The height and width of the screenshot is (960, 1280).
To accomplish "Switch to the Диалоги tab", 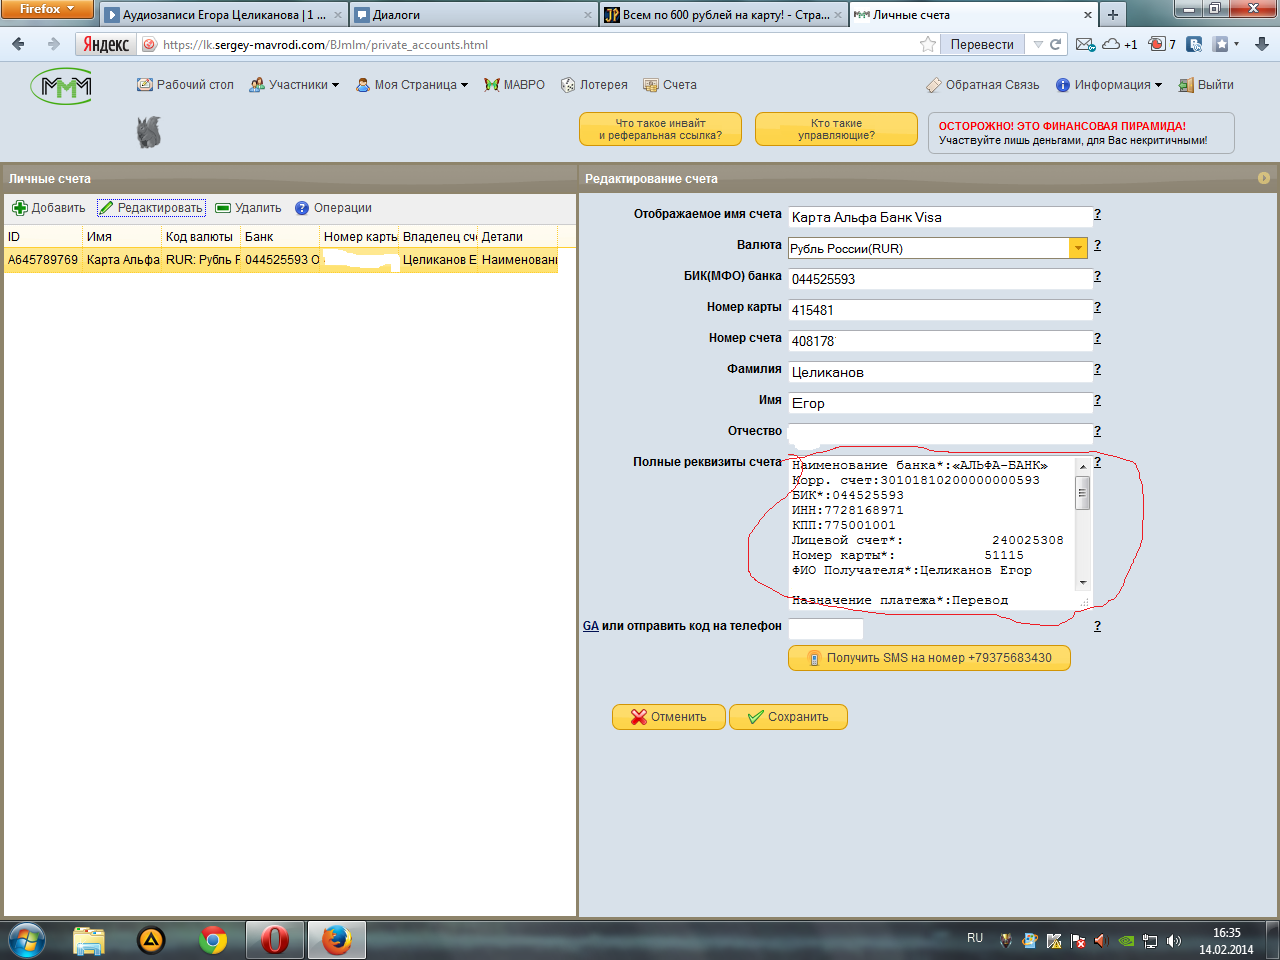I will tap(473, 15).
